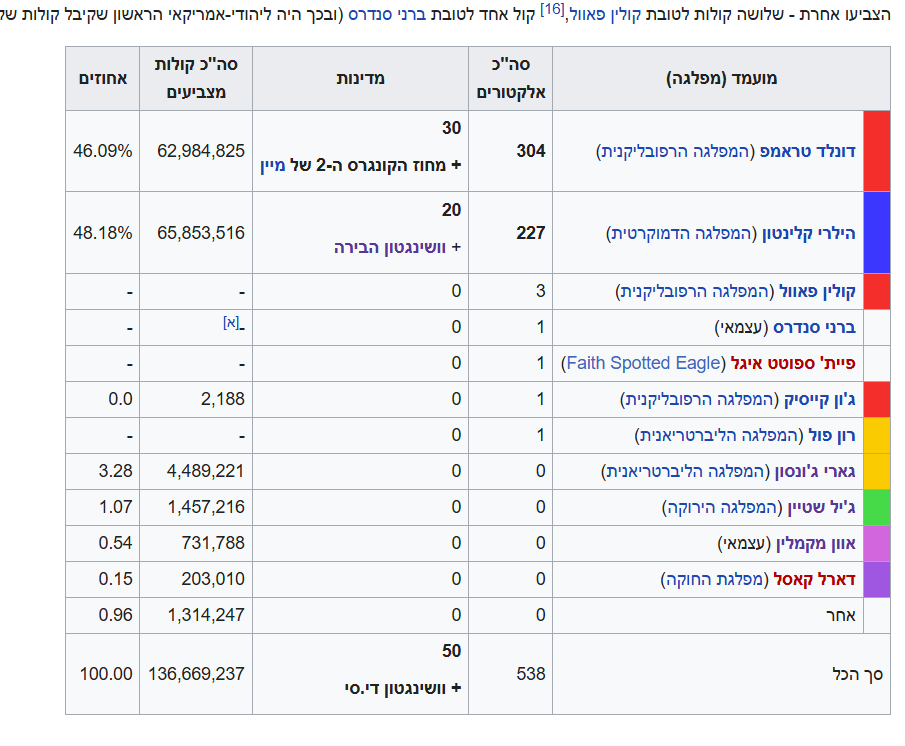The height and width of the screenshot is (746, 905).
Task: Click the המפלגה הדמוקרטית (Democratic Party) link
Action: point(680,233)
